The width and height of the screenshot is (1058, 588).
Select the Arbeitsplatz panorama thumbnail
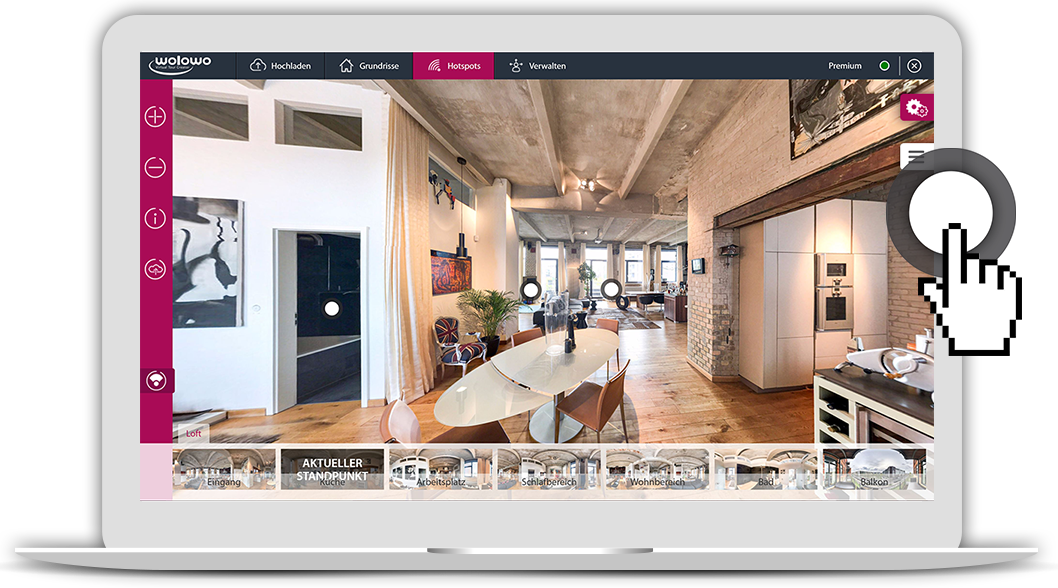tap(441, 469)
